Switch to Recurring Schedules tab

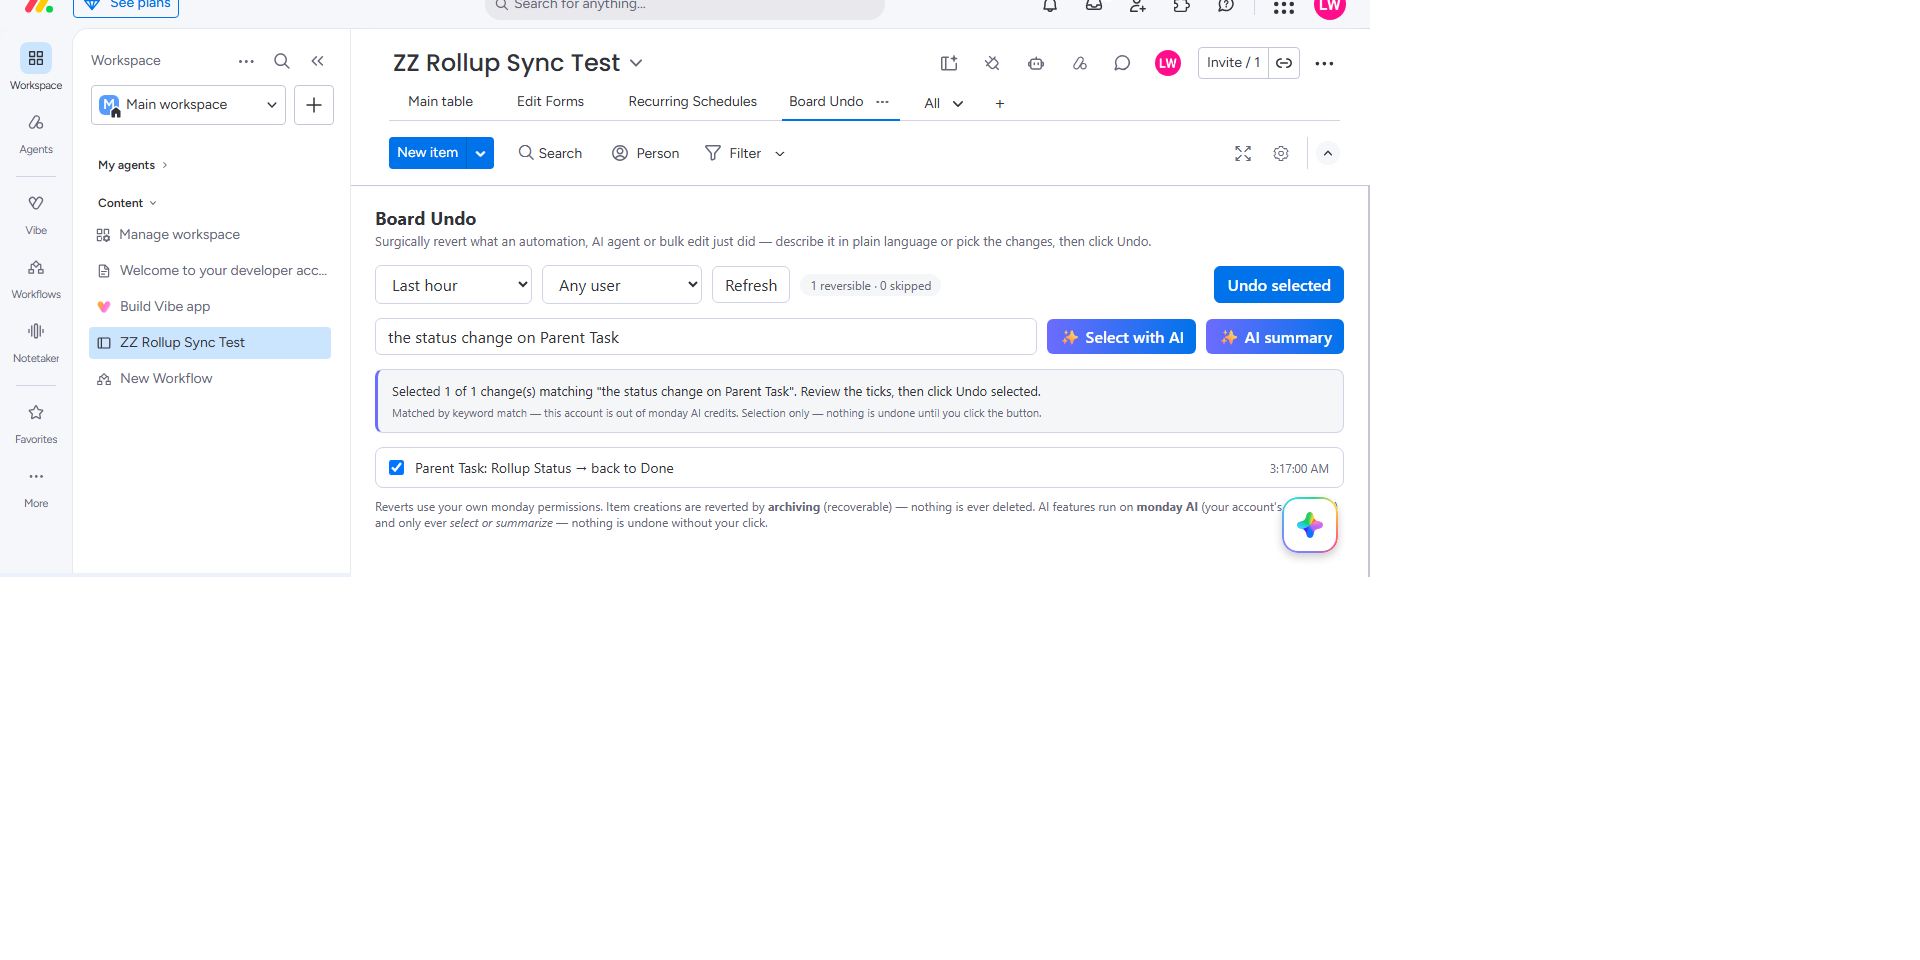[692, 102]
